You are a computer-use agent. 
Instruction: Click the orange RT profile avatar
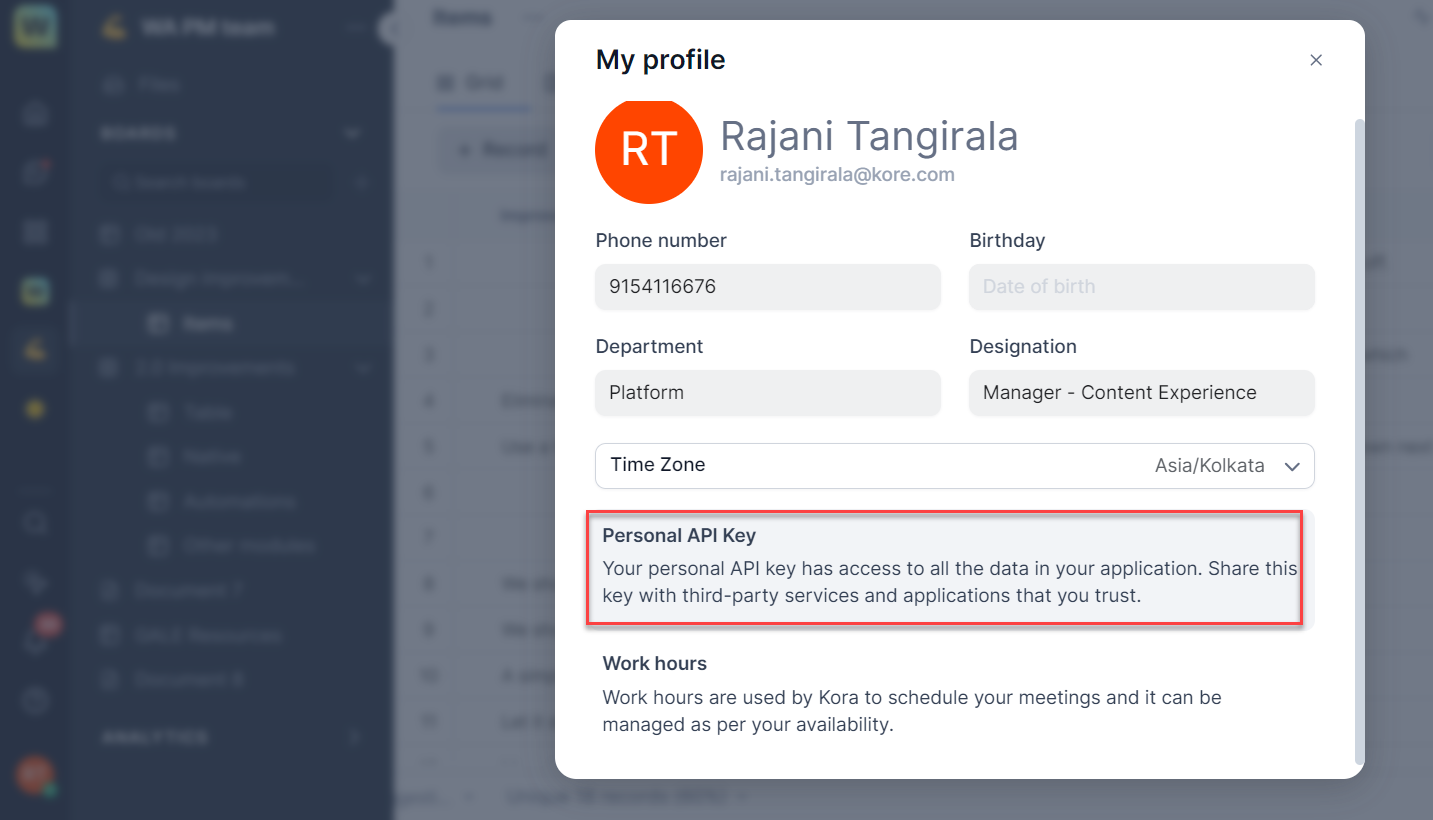pyautogui.click(x=648, y=150)
